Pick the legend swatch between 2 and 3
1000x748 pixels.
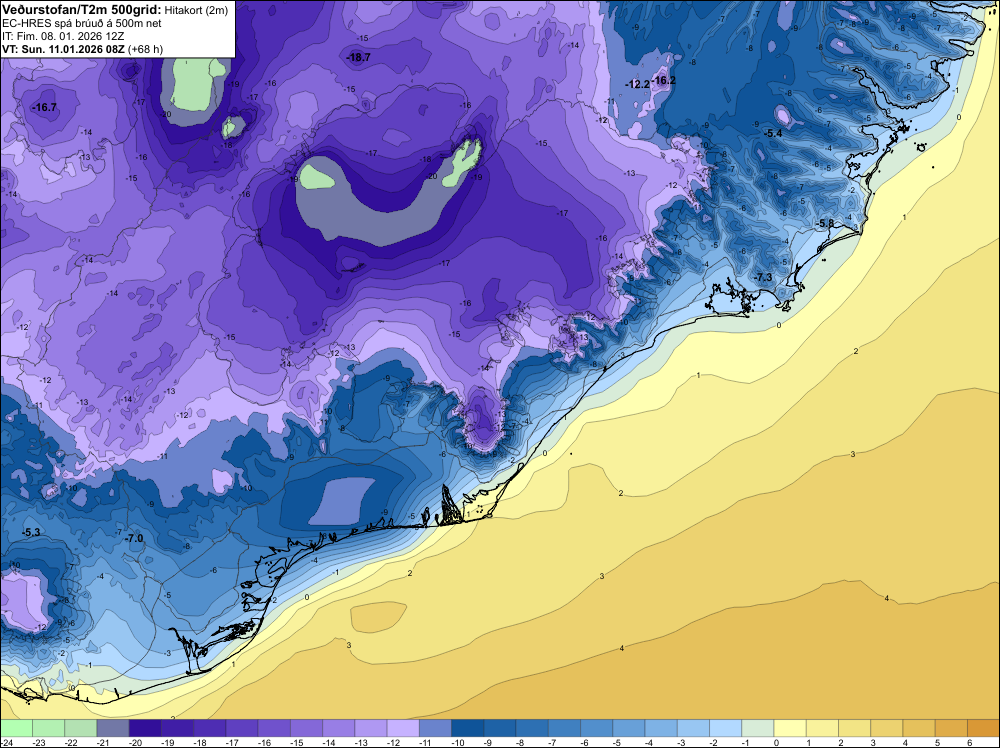855,728
